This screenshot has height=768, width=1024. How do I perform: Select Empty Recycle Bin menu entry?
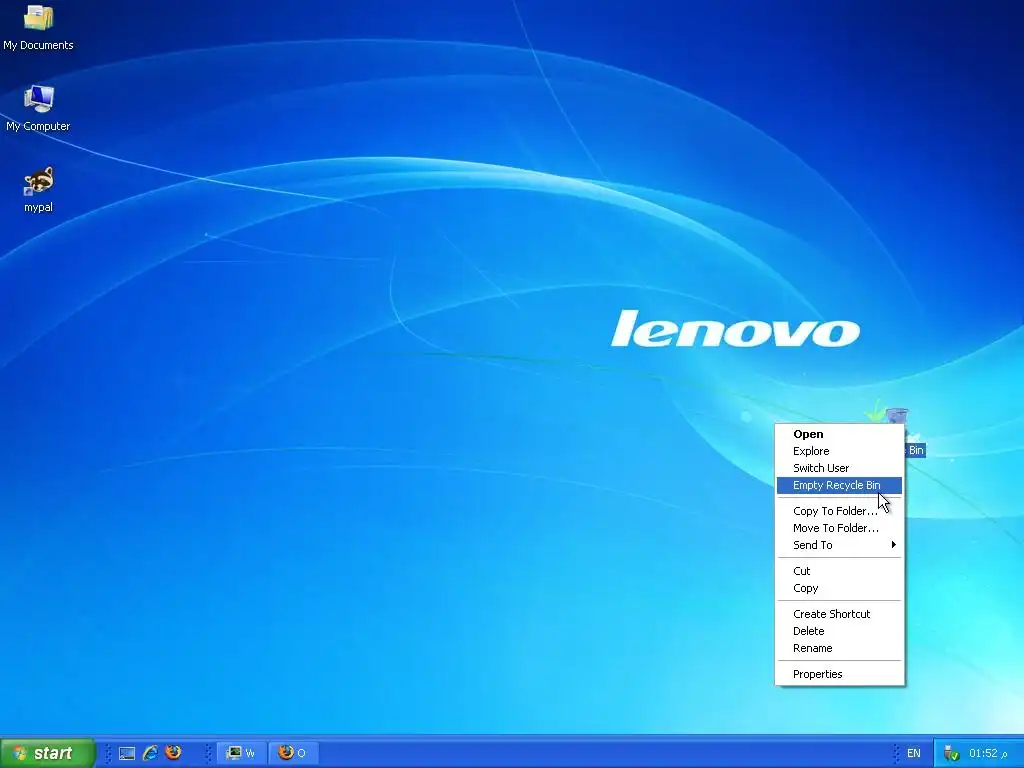pyautogui.click(x=839, y=485)
